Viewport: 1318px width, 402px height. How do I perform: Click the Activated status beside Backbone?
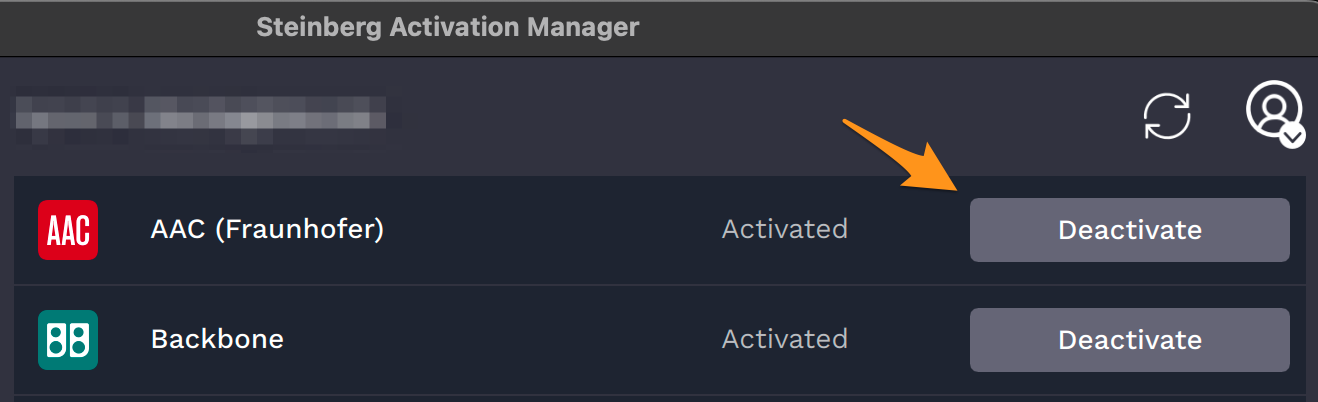784,339
